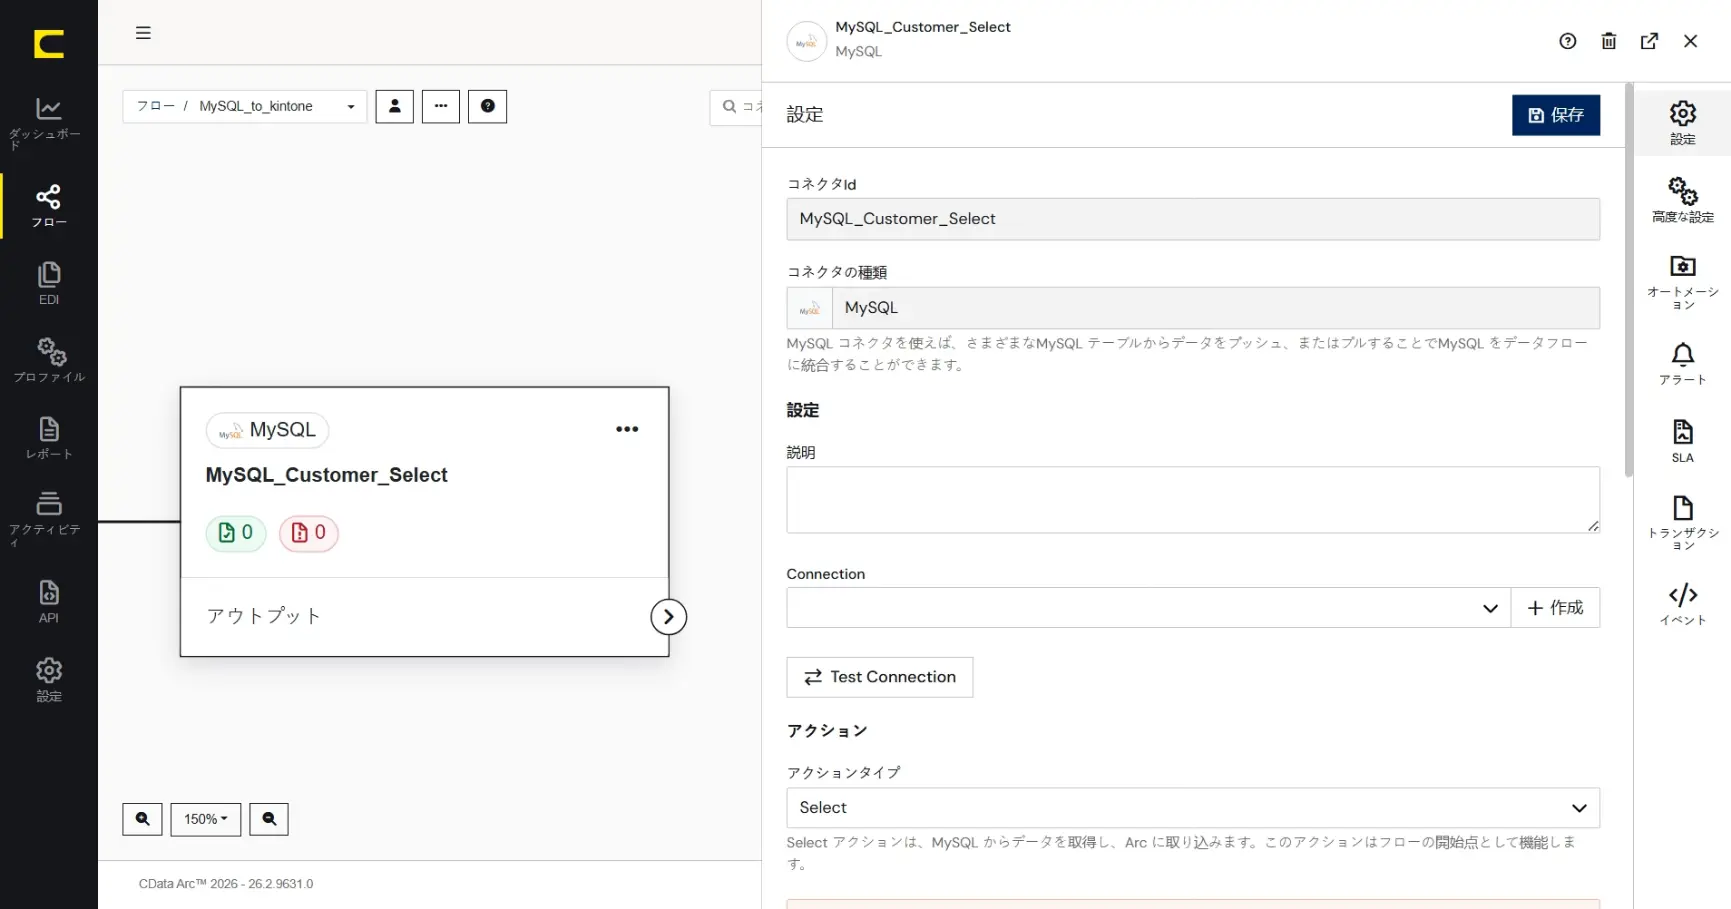This screenshot has width=1731, height=909.
Task: Switch to the イベント tab
Action: pyautogui.click(x=1683, y=604)
